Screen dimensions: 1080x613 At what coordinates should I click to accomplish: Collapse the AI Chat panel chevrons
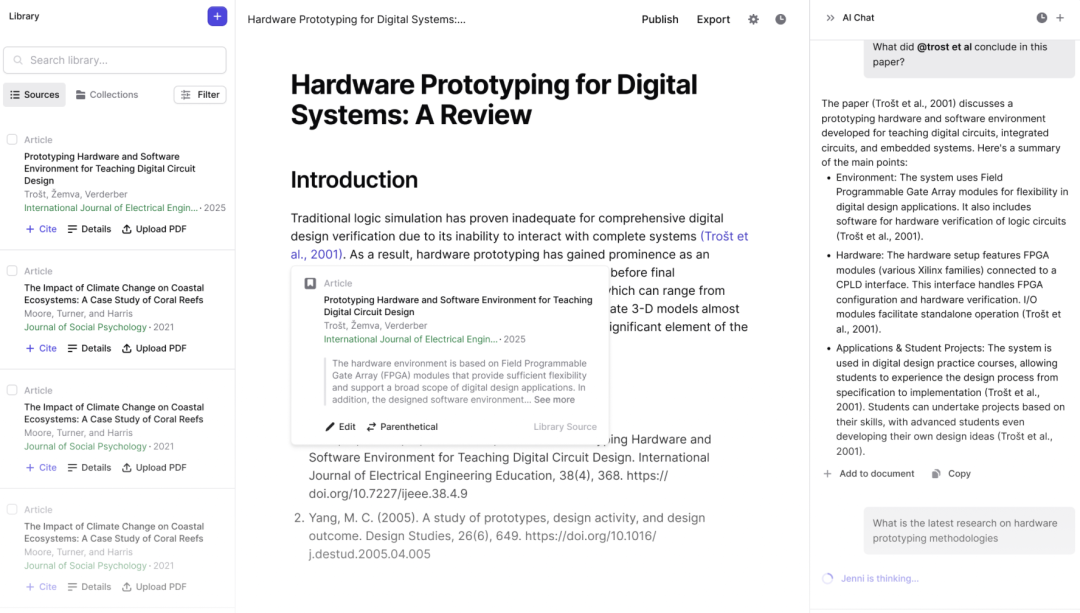(x=830, y=18)
